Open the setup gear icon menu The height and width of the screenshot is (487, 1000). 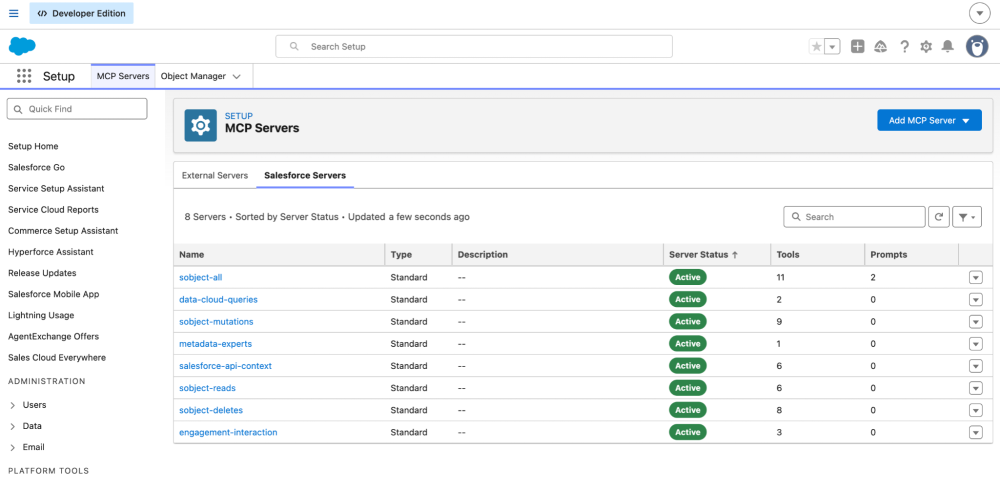[926, 47]
